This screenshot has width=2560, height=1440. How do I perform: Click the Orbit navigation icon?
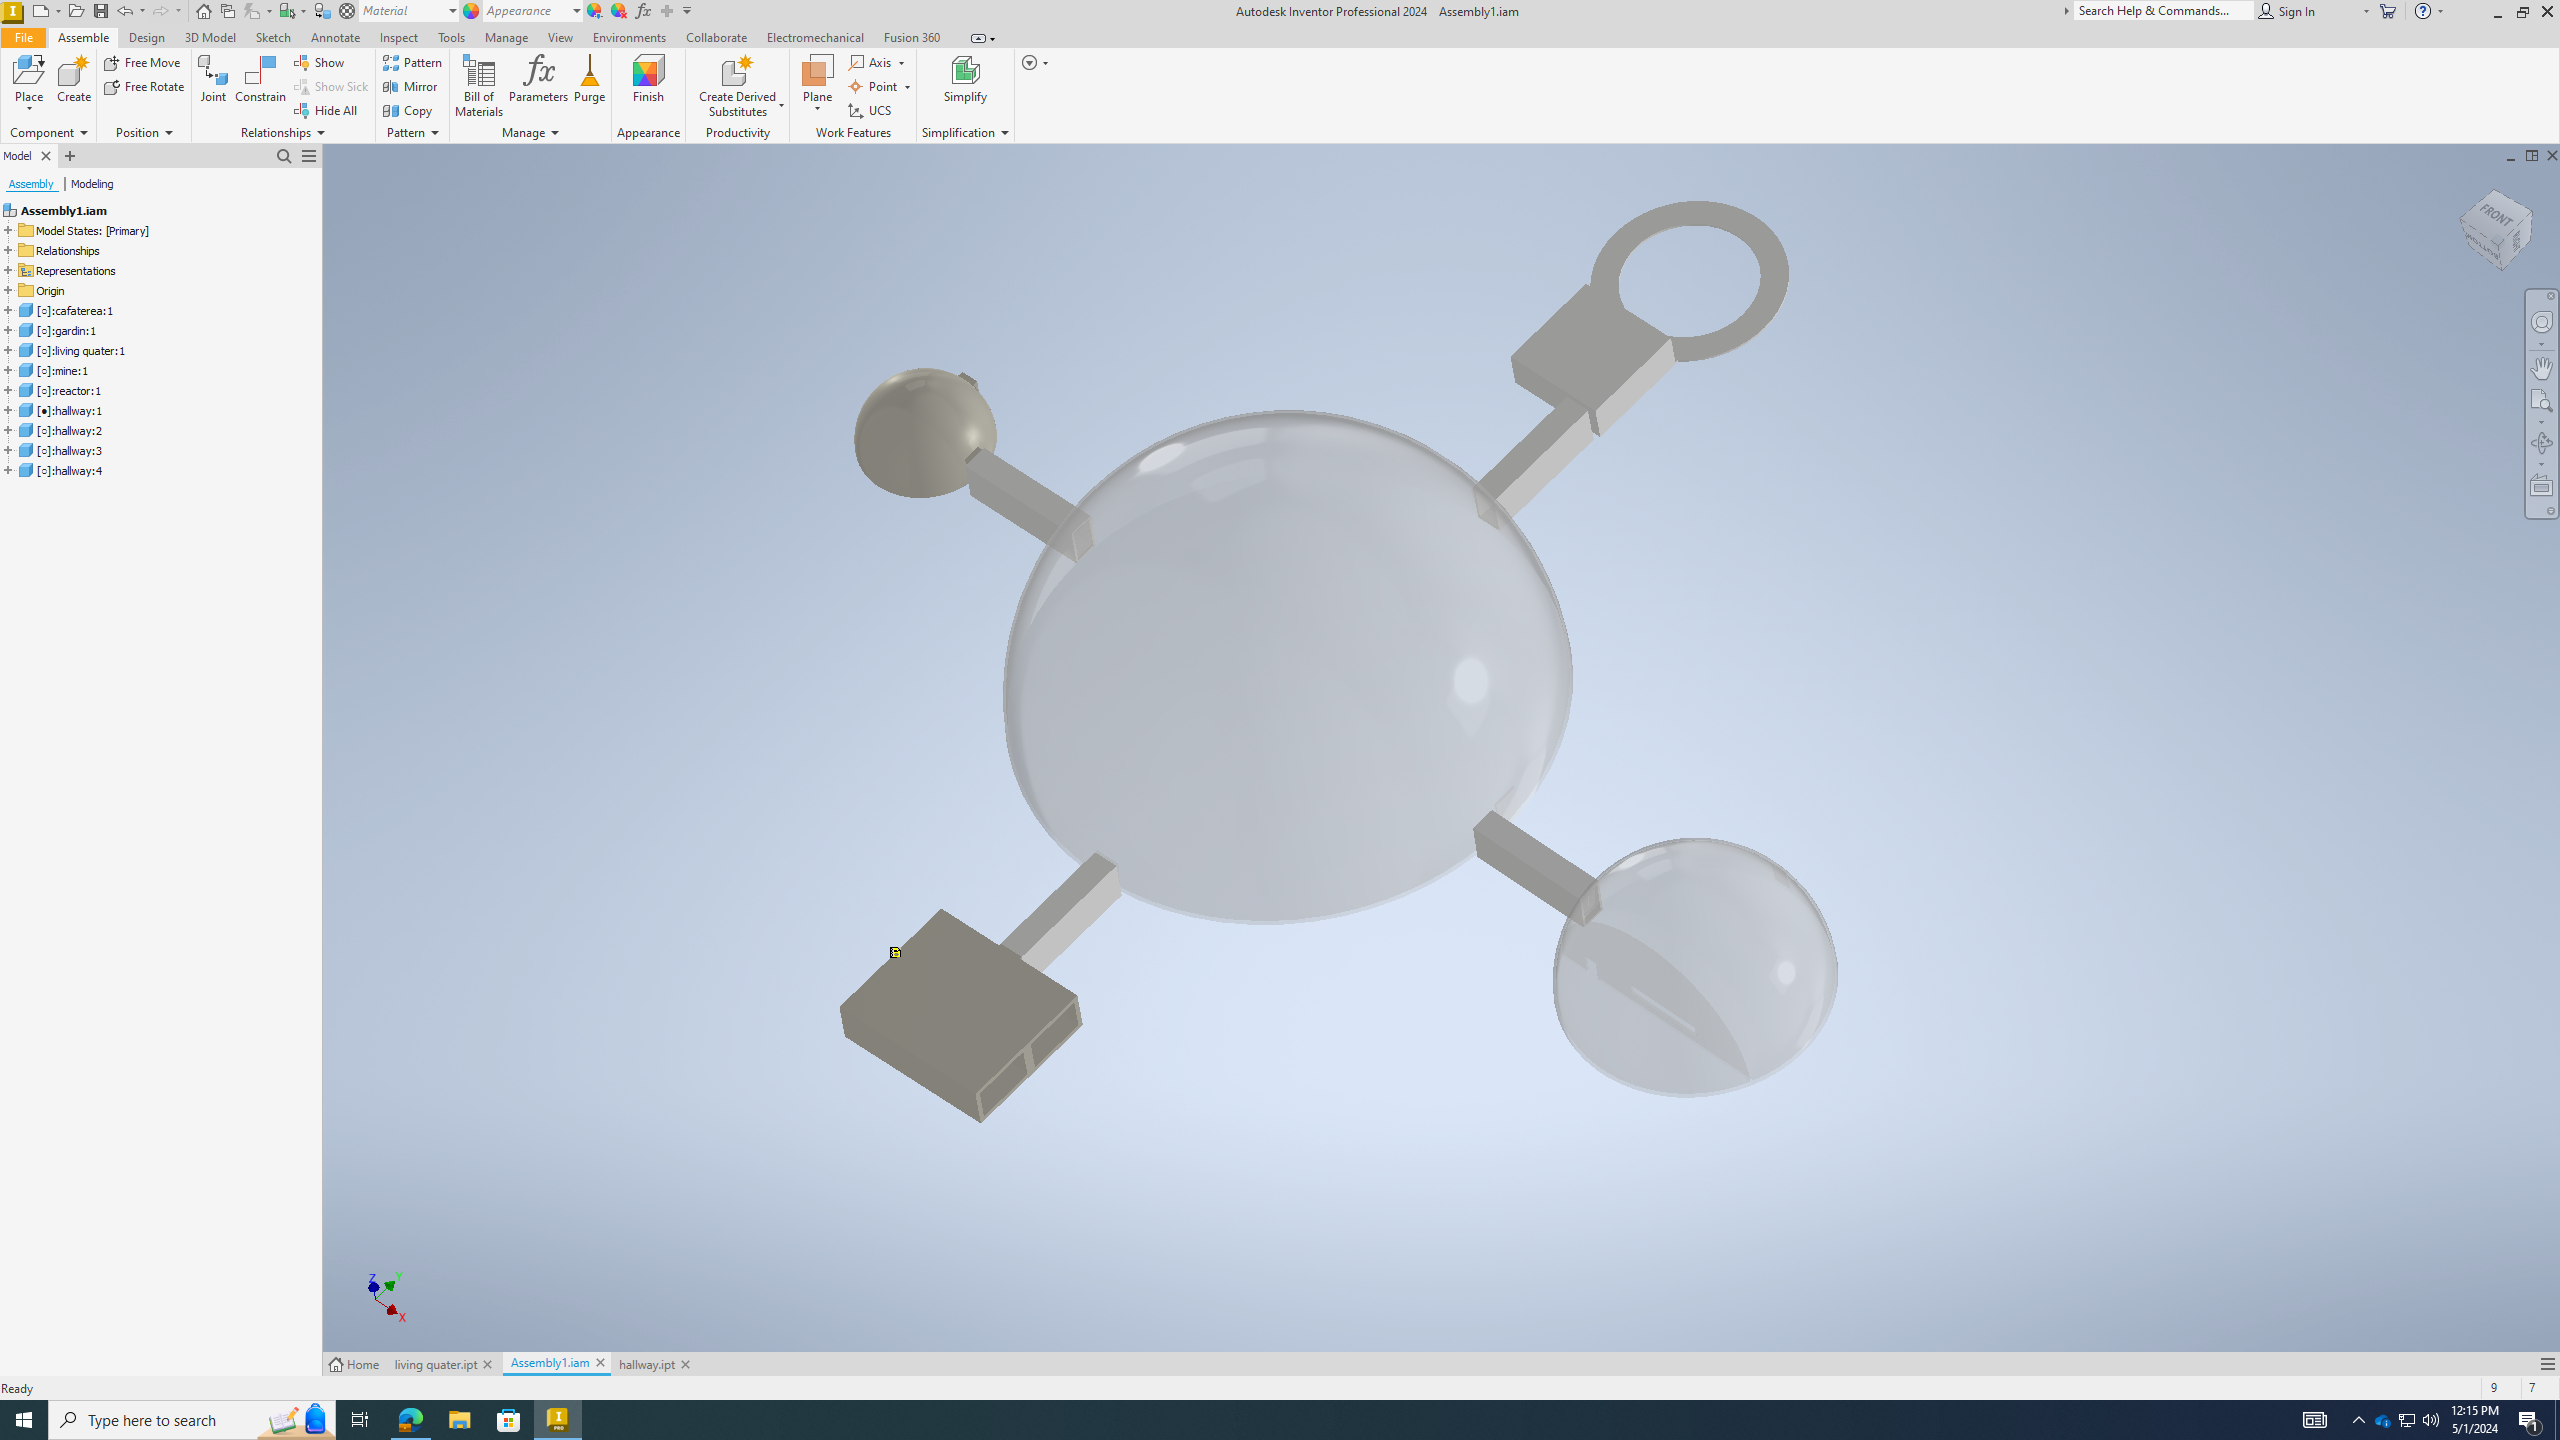2541,443
